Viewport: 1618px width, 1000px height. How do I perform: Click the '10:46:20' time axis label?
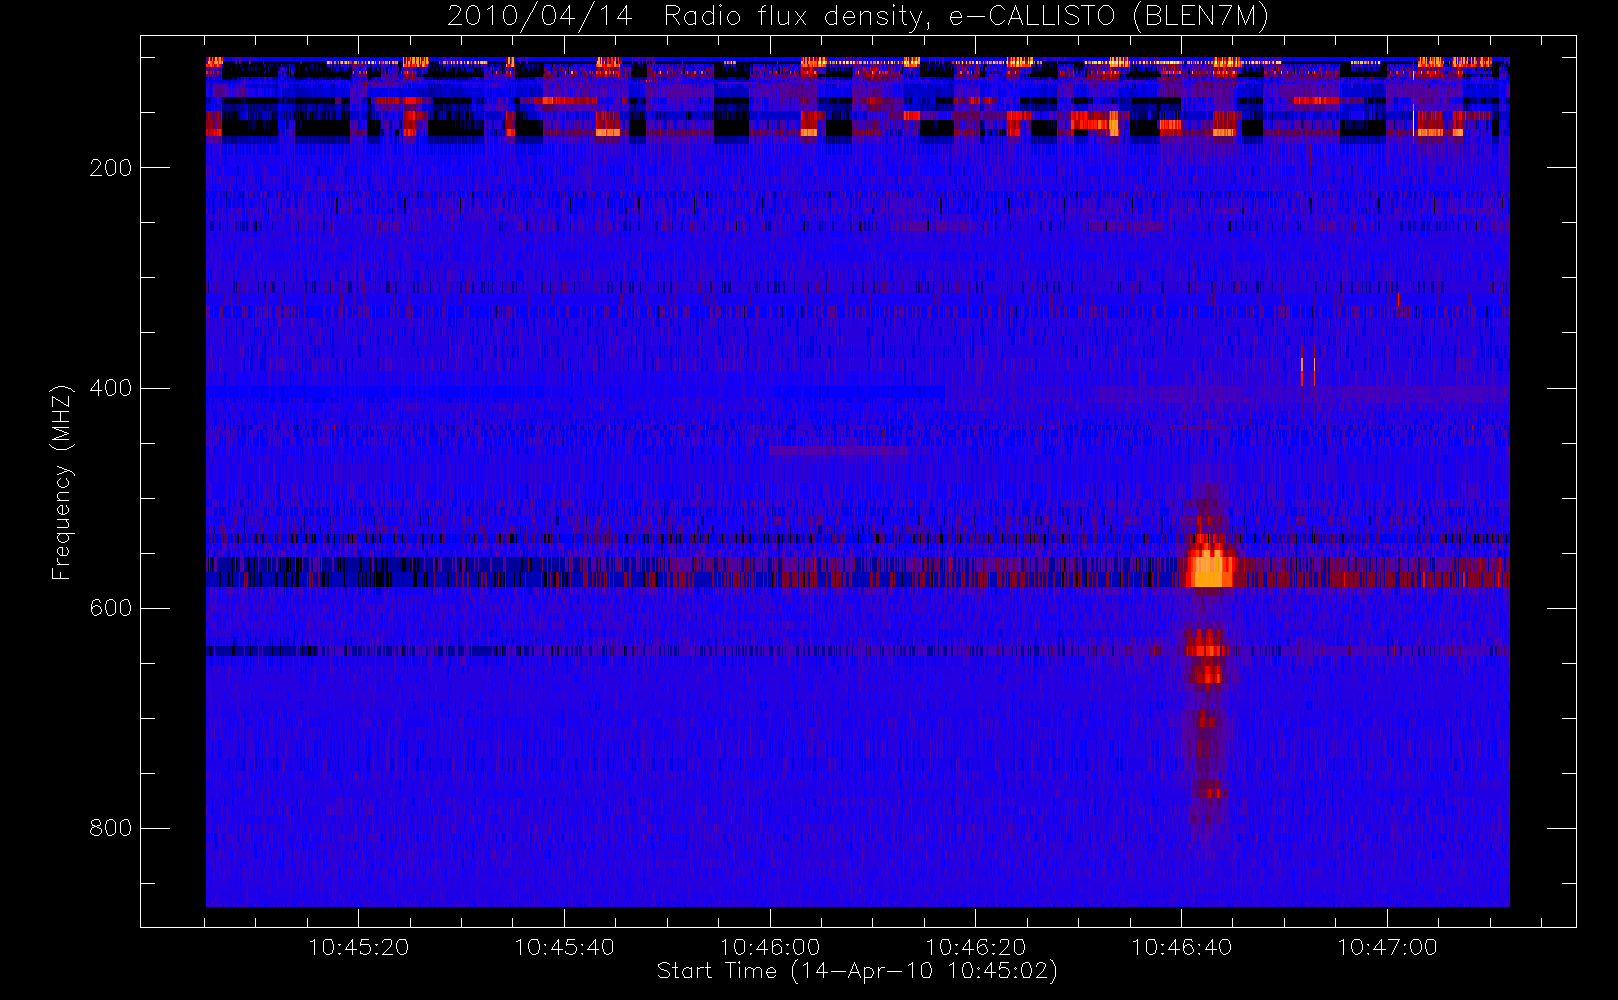pos(976,947)
